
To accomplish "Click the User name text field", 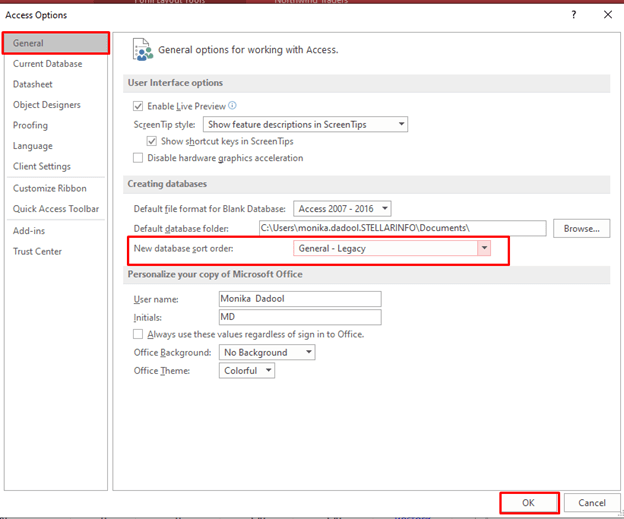I will point(299,299).
